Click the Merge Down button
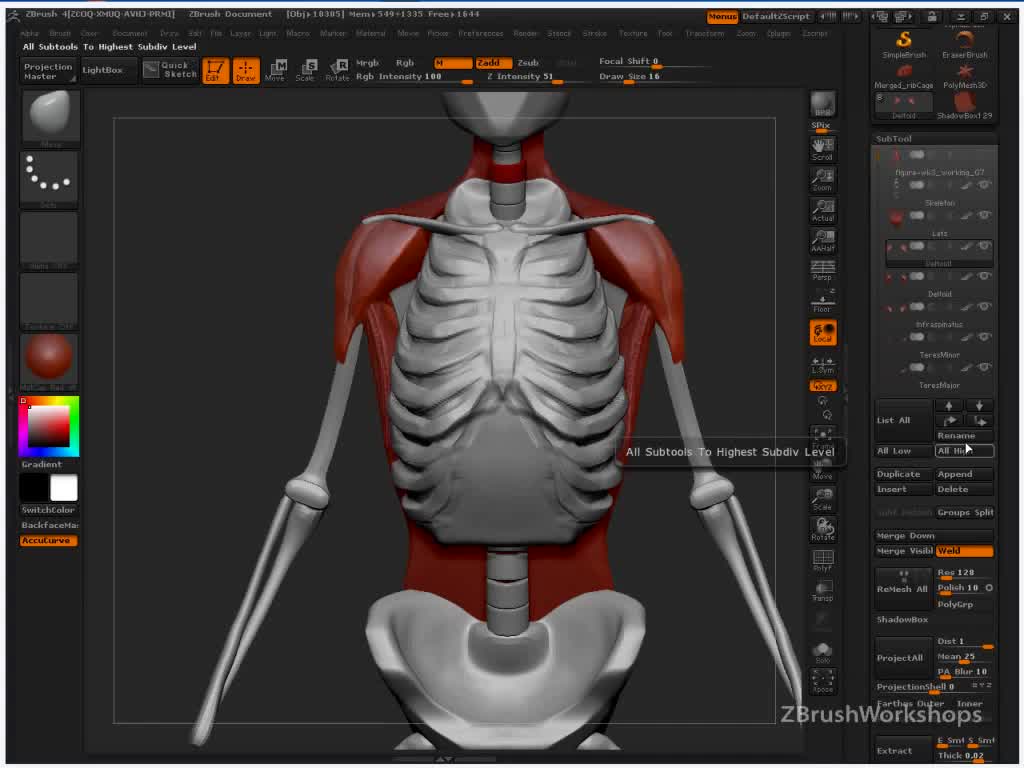Screen dimensions: 1024x768 934,536
